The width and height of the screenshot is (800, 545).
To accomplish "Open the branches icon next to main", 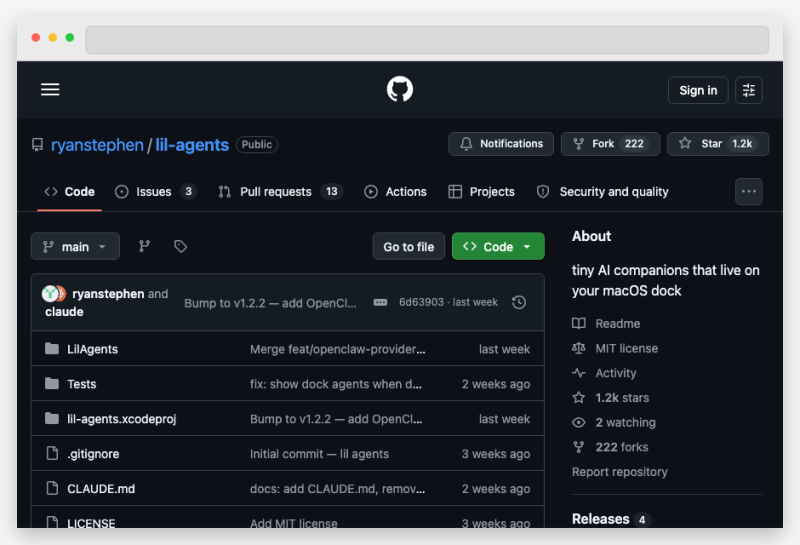I will [x=144, y=246].
